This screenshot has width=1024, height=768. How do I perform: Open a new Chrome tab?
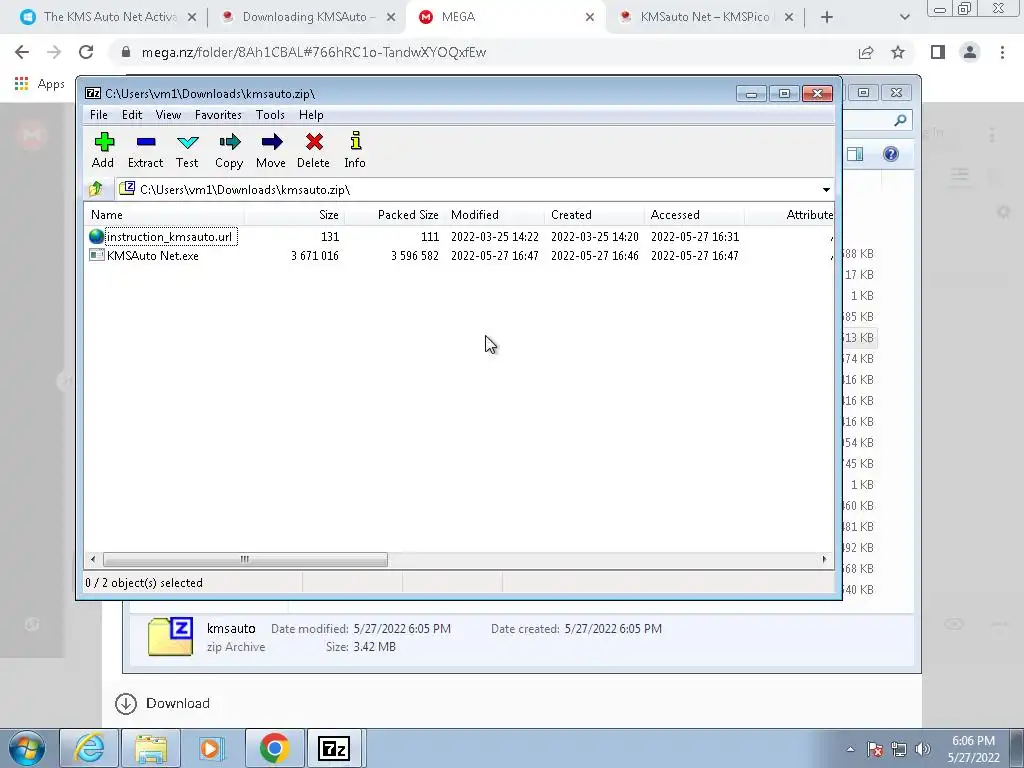click(827, 18)
